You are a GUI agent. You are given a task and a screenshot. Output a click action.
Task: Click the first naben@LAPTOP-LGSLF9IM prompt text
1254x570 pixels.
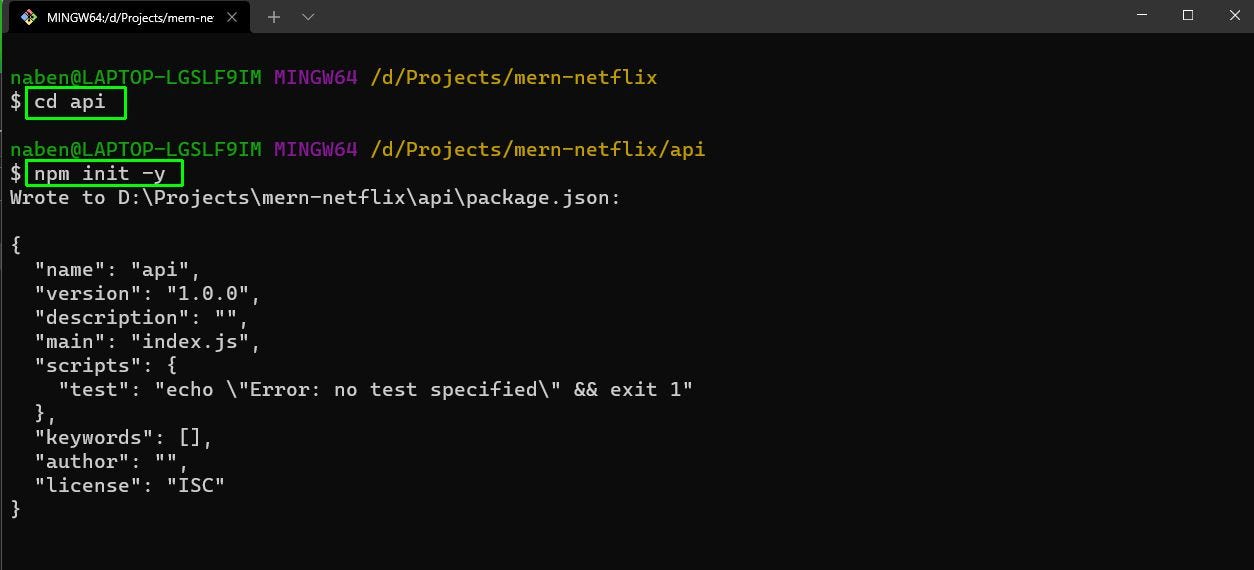[136, 78]
